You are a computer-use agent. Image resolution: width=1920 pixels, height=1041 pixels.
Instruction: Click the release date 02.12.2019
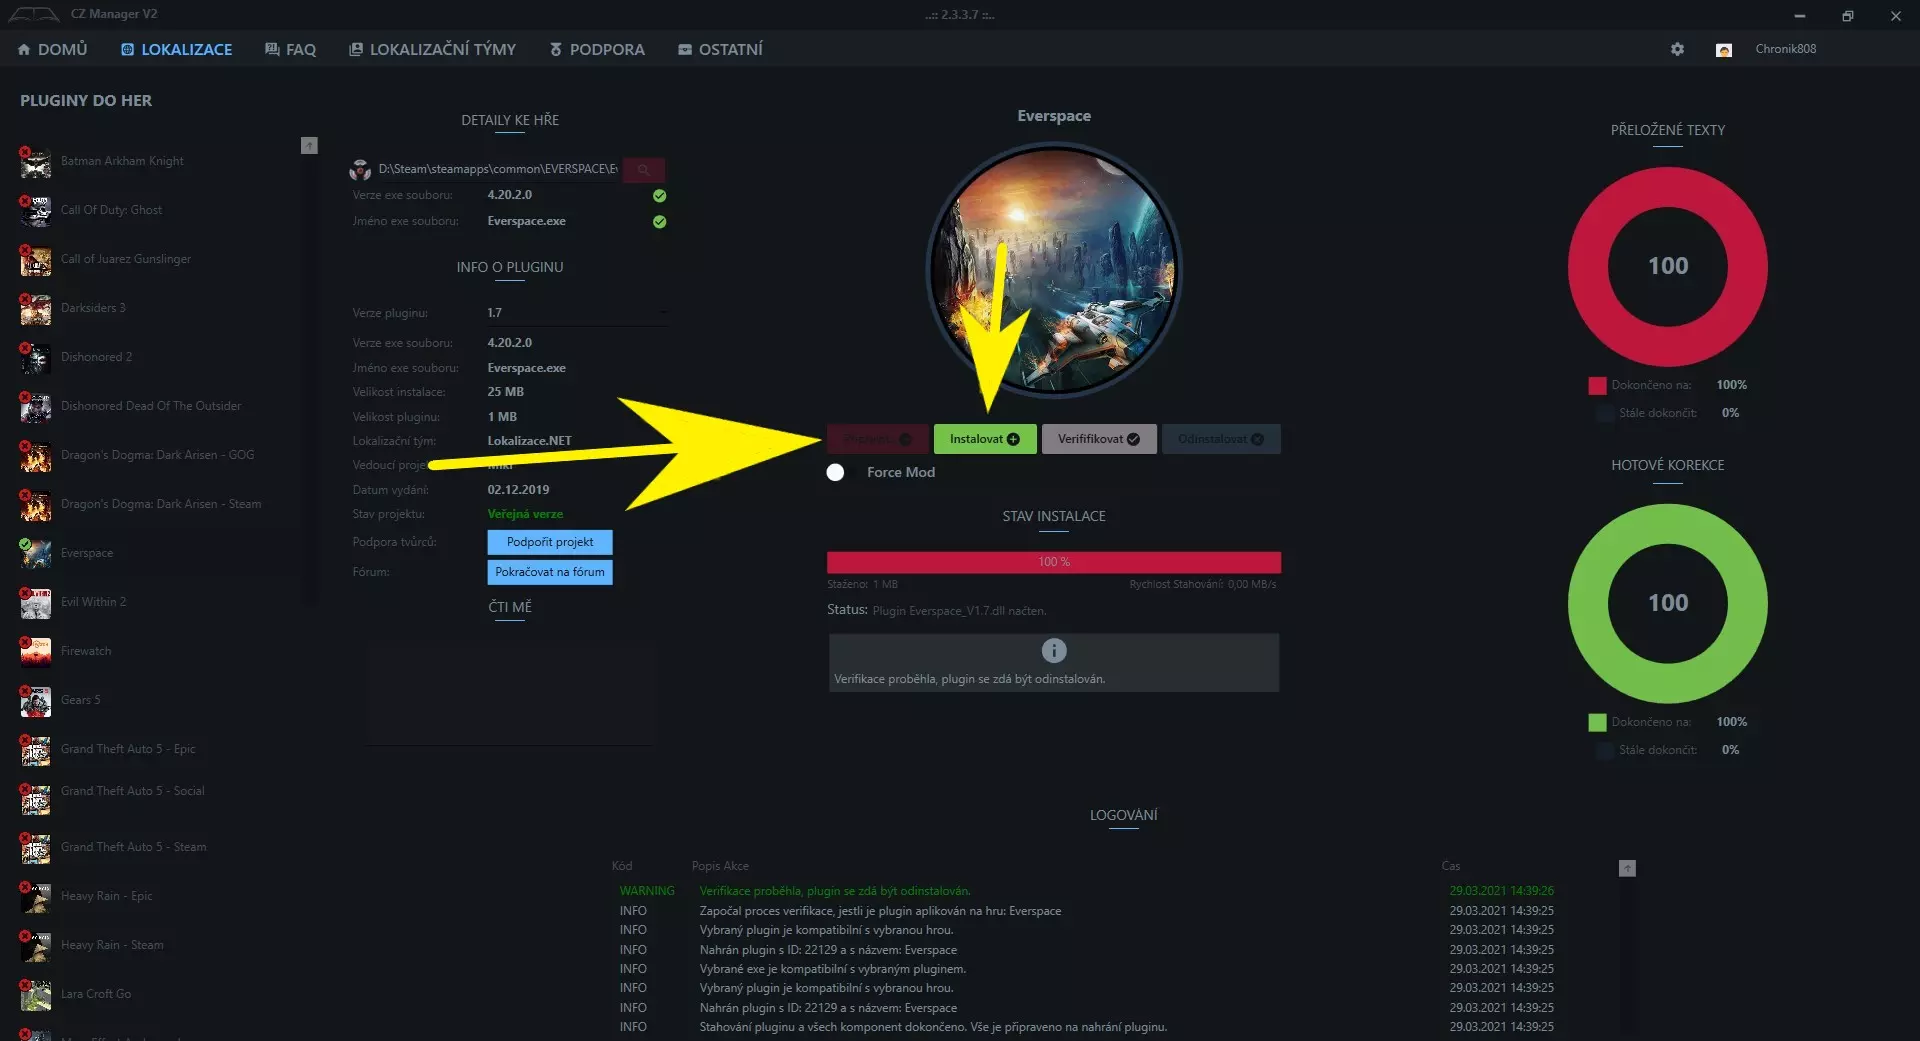[518, 490]
